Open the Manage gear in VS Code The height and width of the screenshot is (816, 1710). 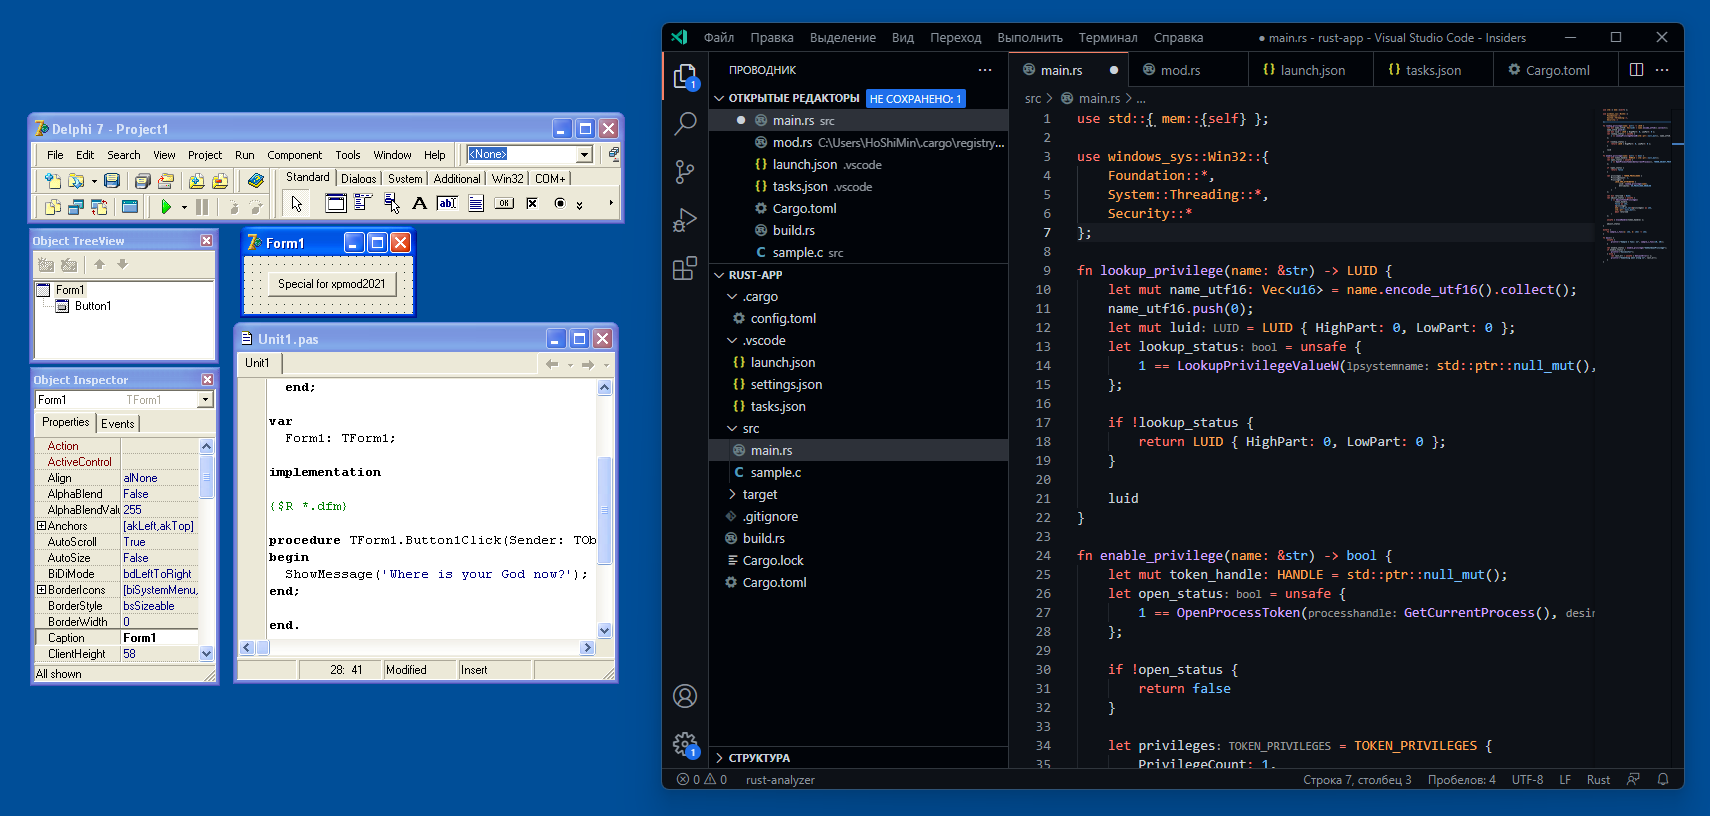point(685,743)
